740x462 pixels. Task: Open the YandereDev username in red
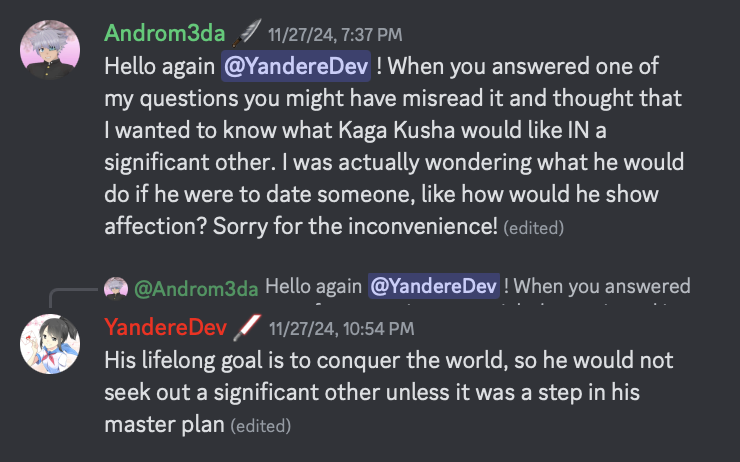164,327
